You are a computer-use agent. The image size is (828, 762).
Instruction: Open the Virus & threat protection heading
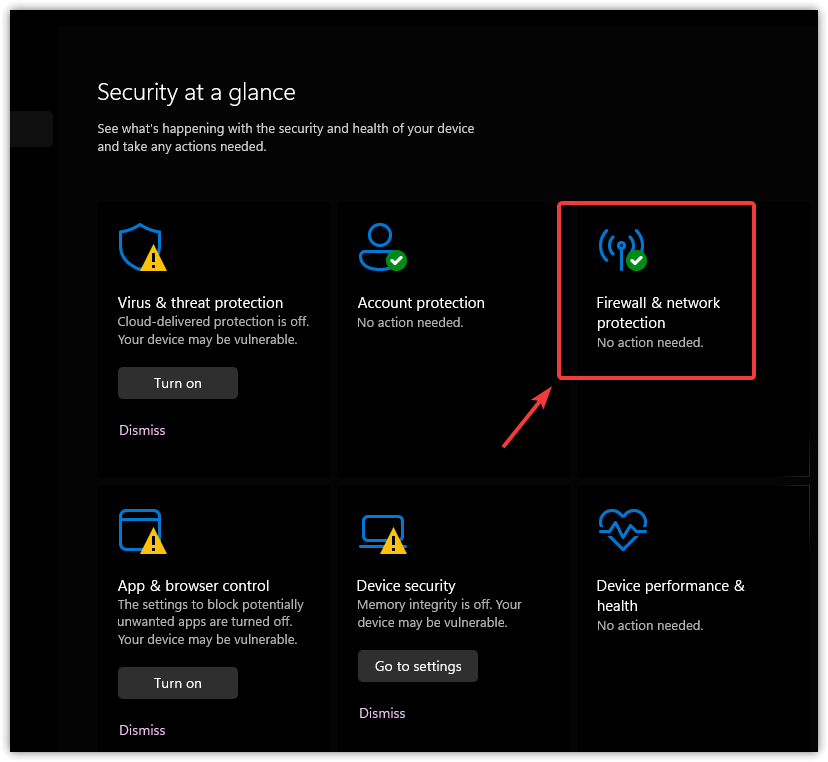coord(200,303)
